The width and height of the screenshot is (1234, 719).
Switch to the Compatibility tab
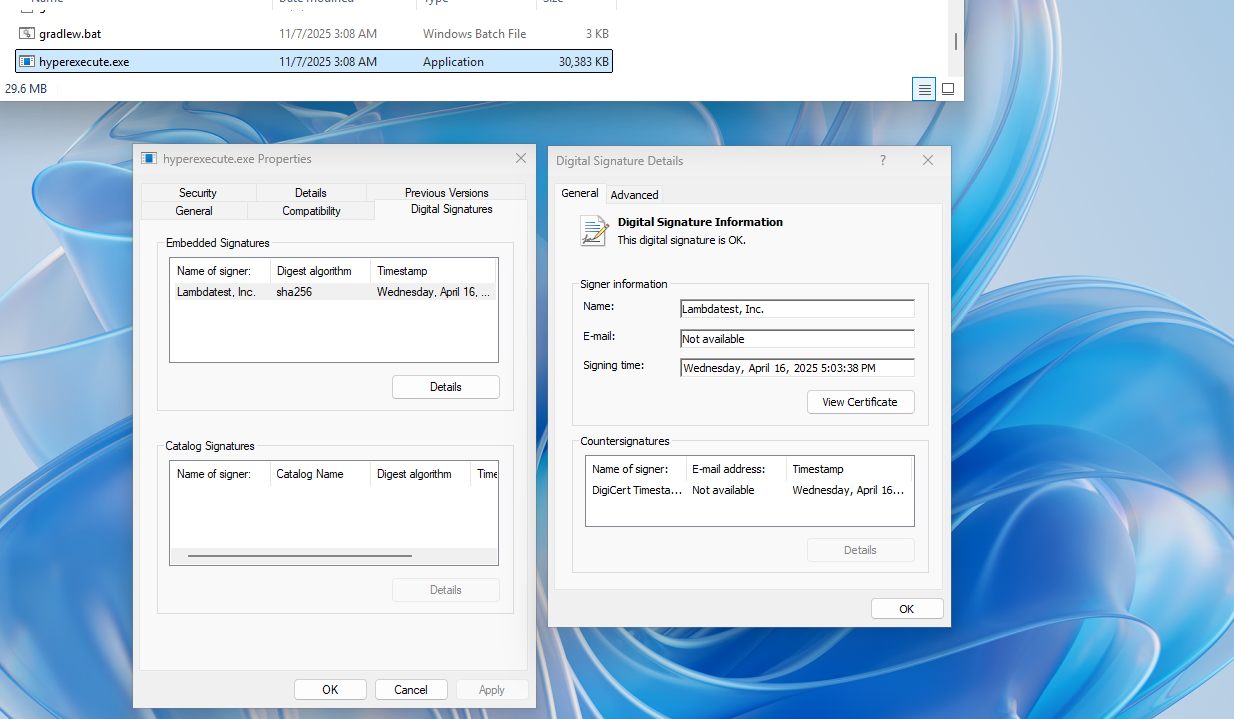(x=311, y=211)
